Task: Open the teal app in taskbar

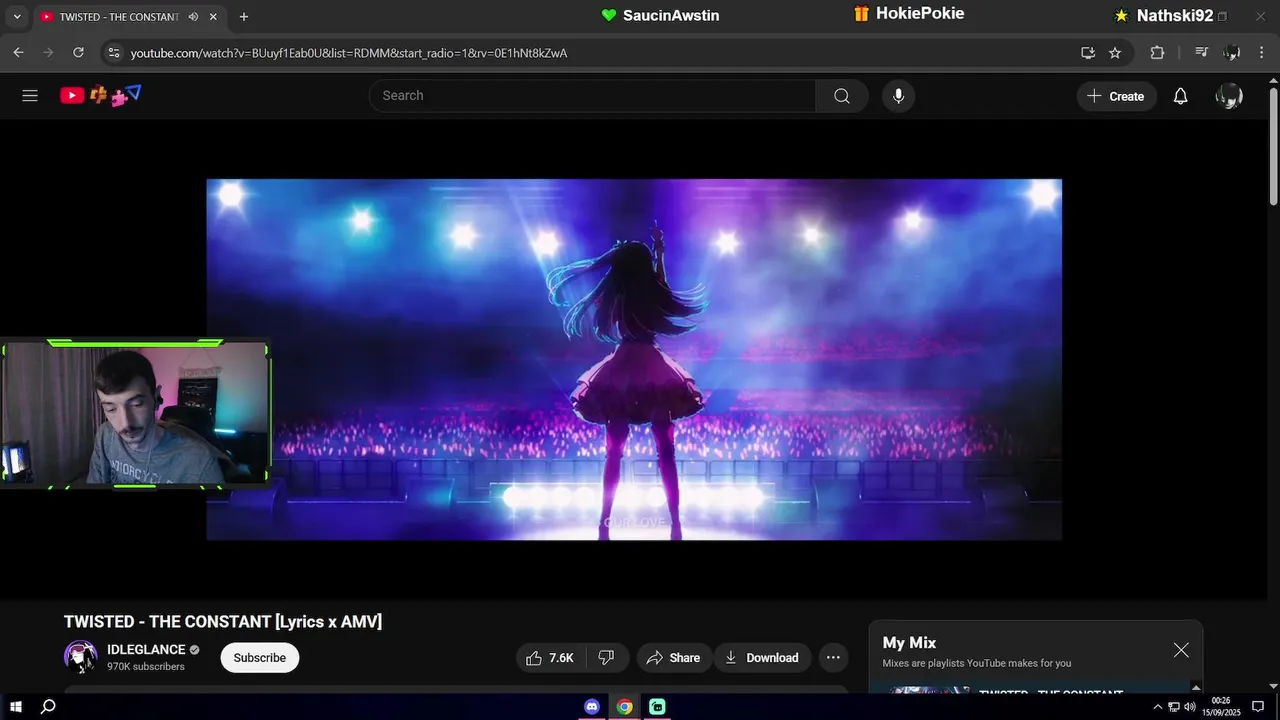Action: [x=657, y=707]
